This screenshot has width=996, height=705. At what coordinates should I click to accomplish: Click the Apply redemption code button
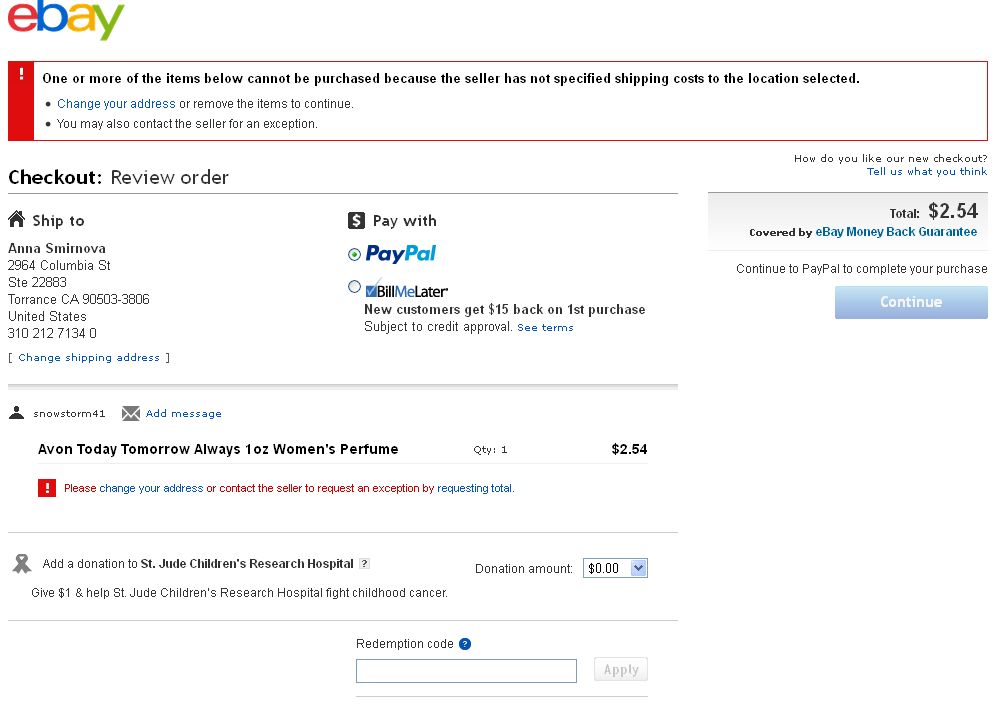click(x=621, y=669)
